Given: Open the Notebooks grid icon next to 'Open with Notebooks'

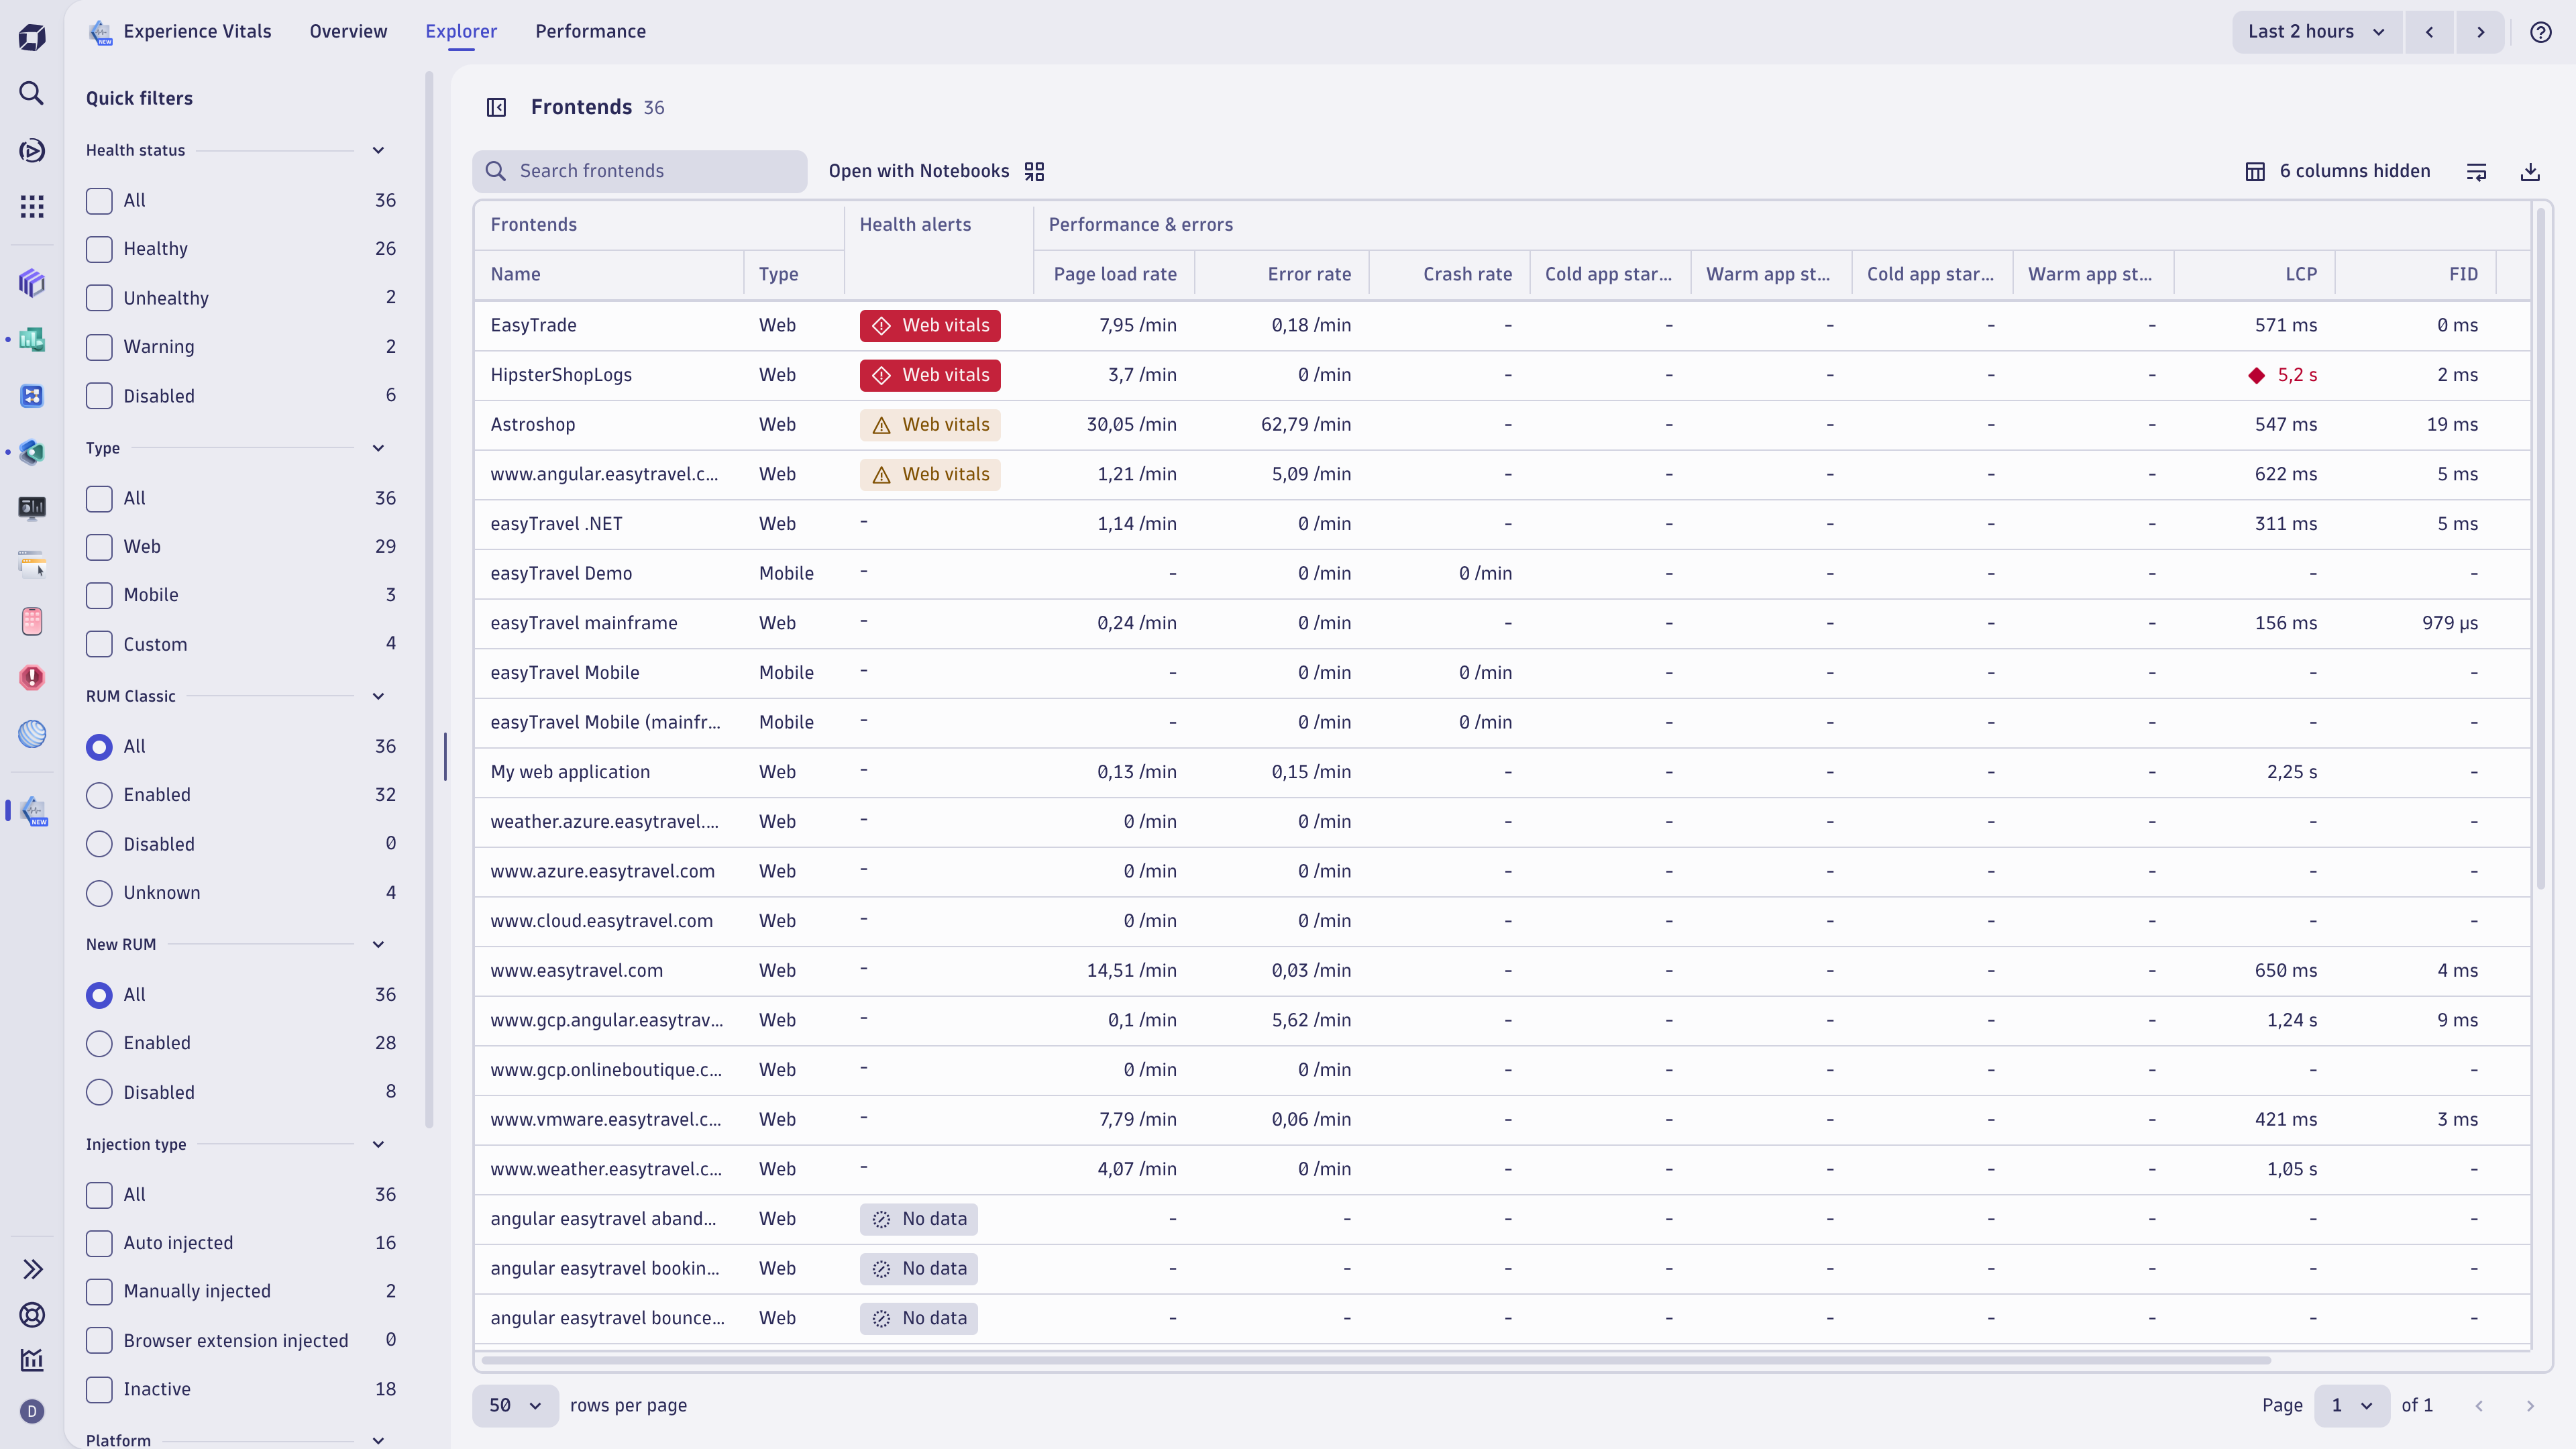Looking at the screenshot, I should (x=1034, y=171).
